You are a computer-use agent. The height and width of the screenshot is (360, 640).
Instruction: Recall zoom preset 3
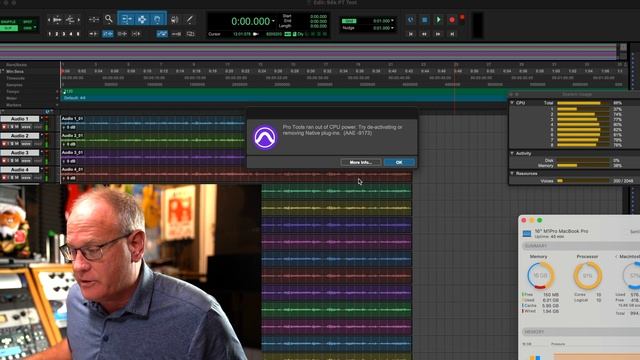tap(64, 34)
